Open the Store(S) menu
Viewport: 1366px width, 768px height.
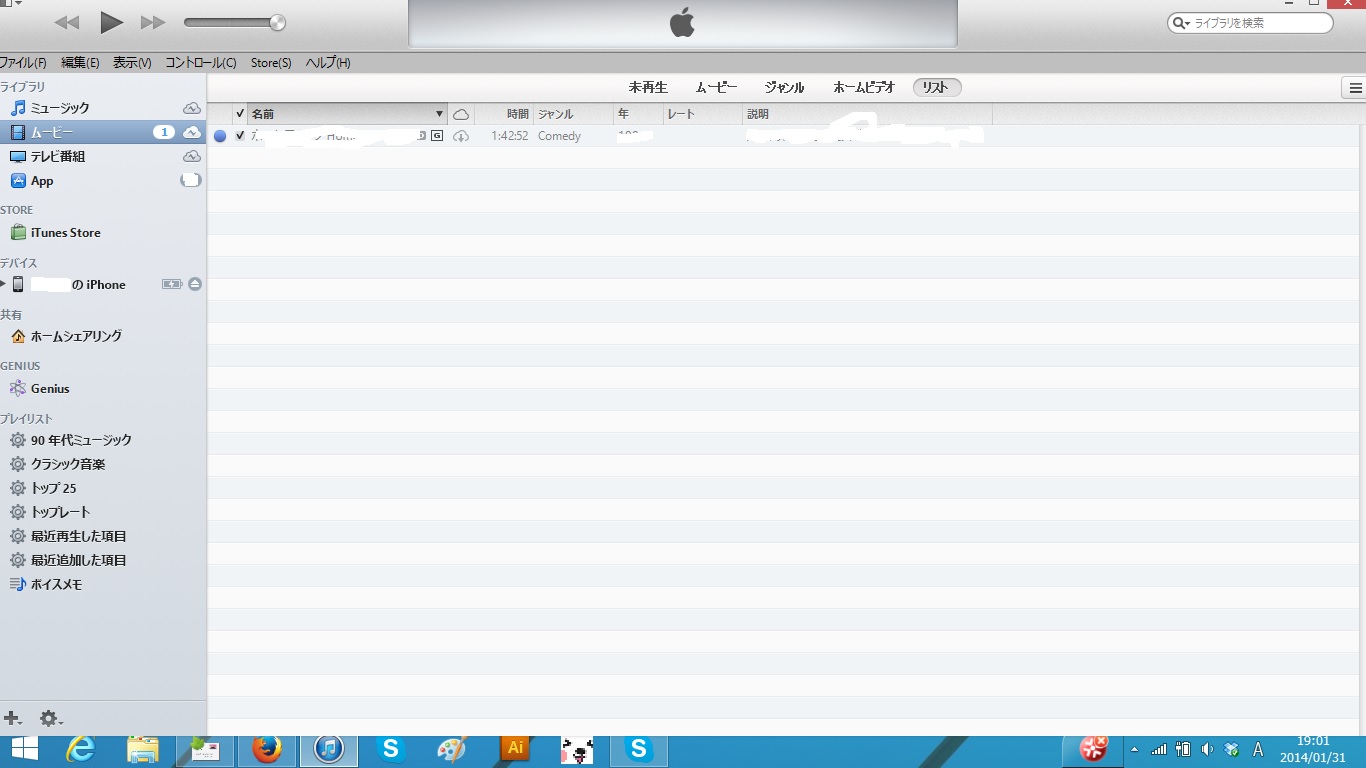[271, 63]
